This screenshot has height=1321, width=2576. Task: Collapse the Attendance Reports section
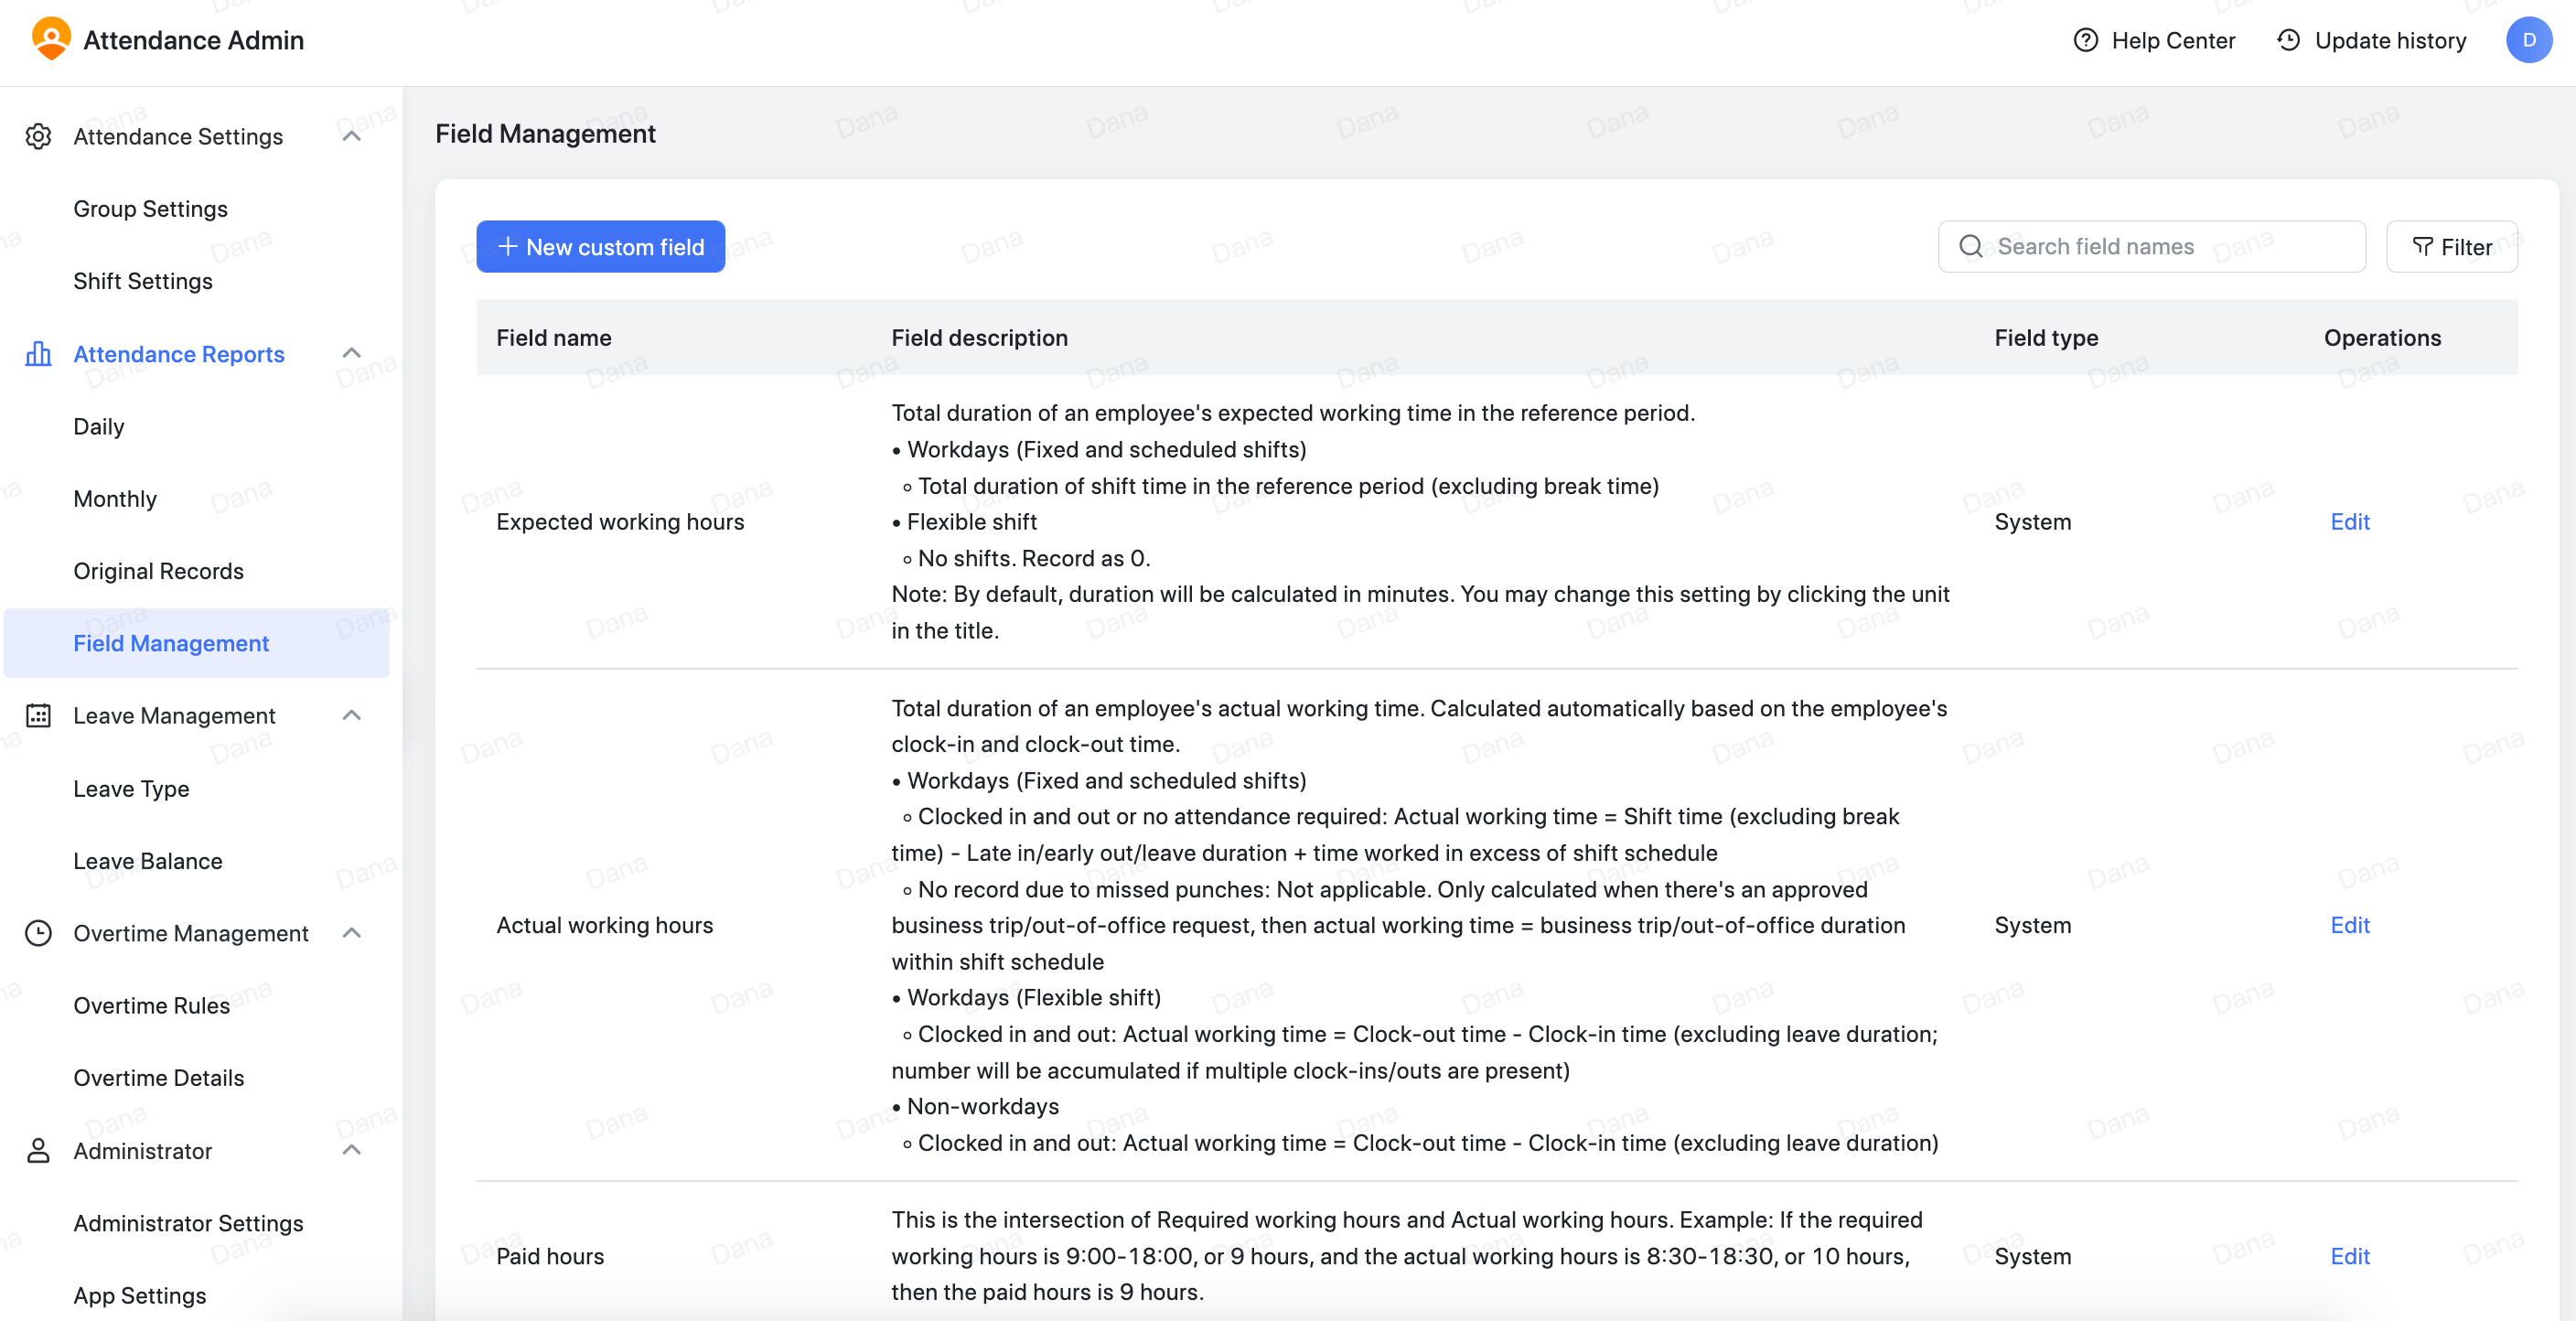351,353
